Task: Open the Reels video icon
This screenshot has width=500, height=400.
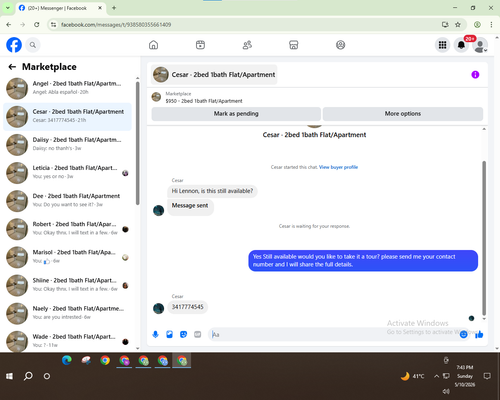Action: pyautogui.click(x=200, y=45)
